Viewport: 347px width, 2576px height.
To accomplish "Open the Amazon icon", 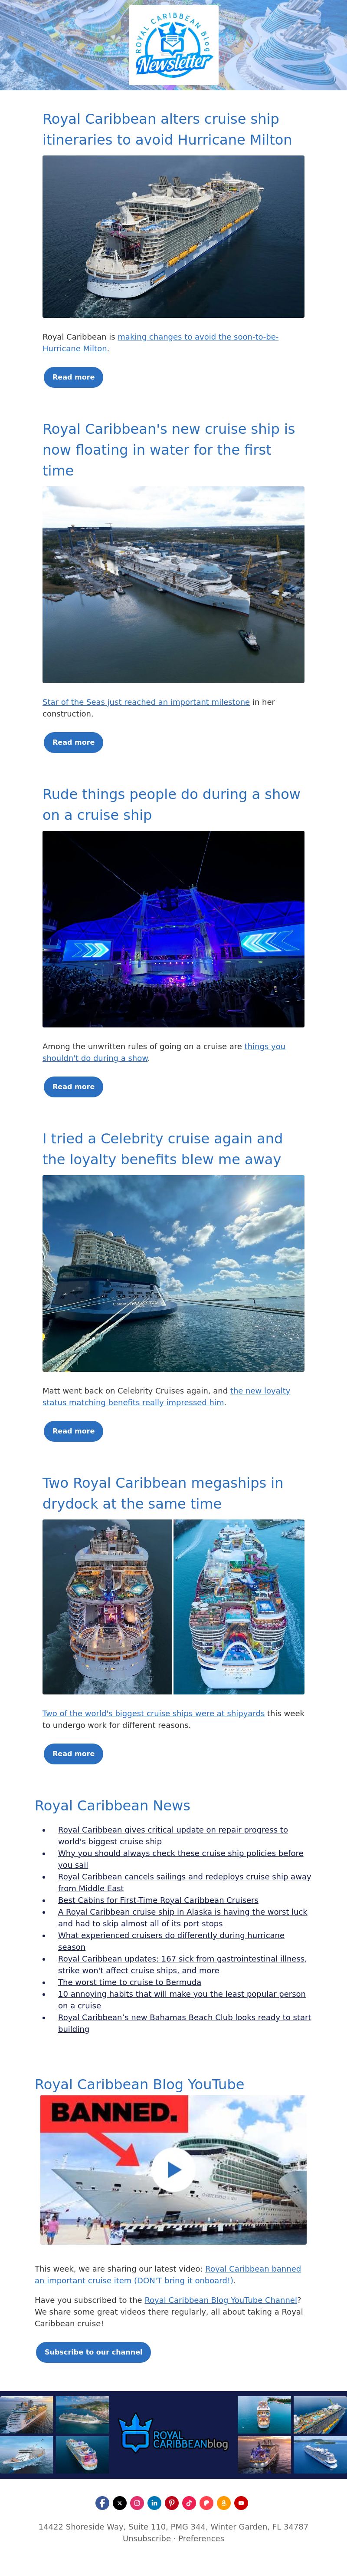I will tap(223, 2502).
